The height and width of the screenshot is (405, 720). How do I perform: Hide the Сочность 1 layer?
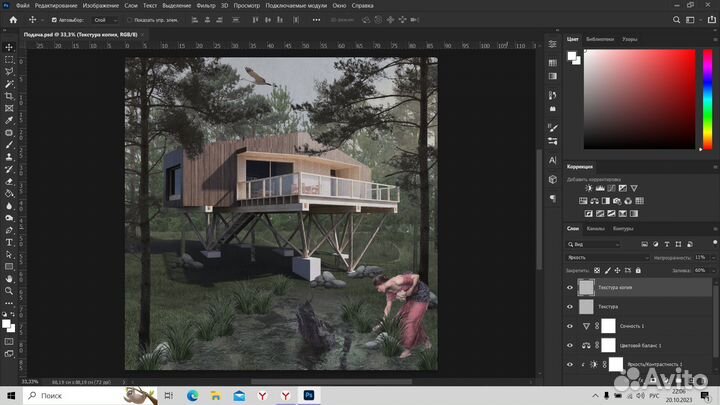coord(570,326)
